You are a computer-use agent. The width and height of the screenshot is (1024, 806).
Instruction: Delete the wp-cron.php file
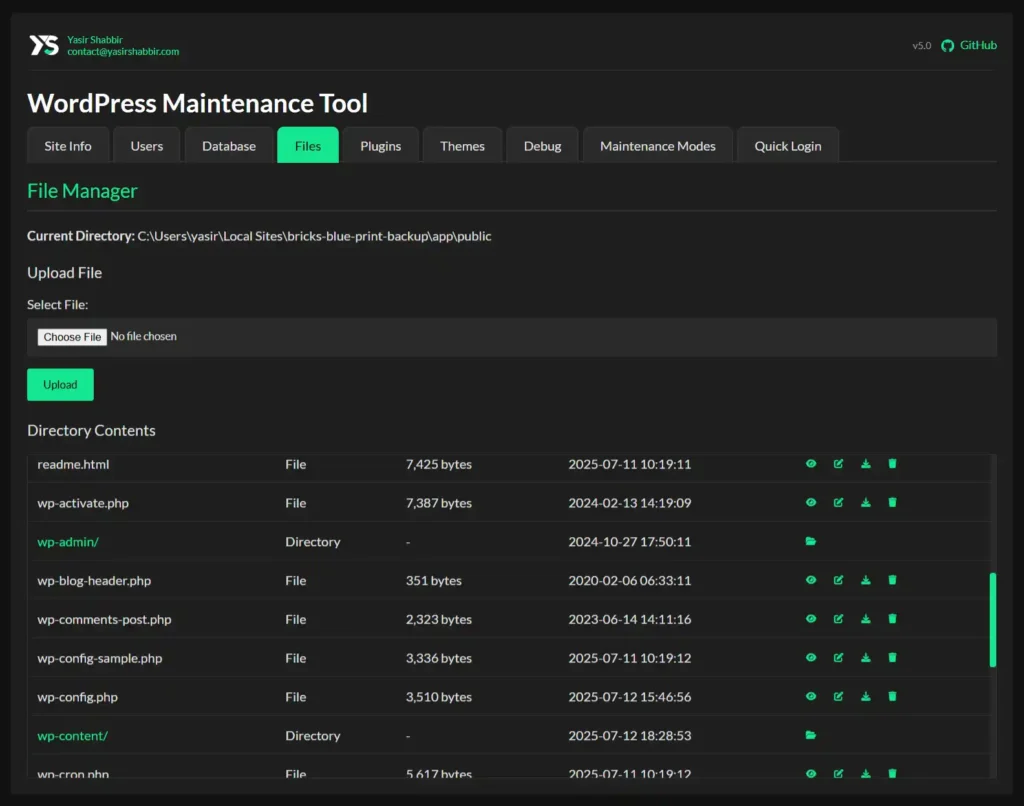892,773
